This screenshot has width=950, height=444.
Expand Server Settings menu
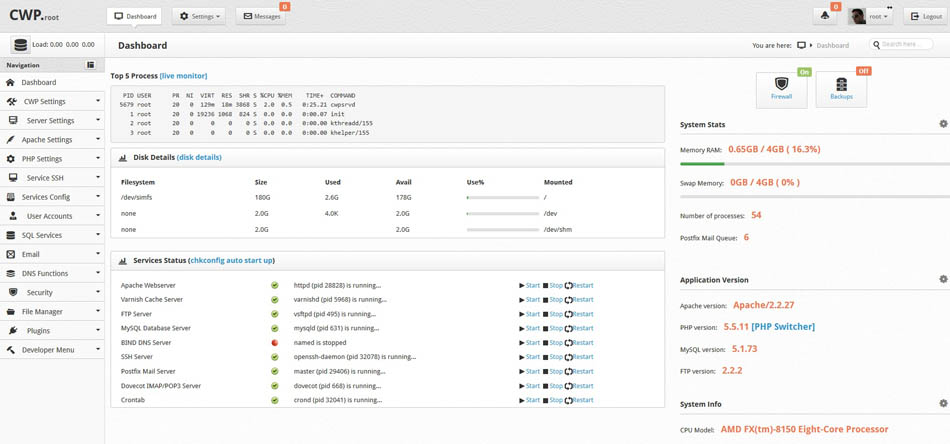(x=52, y=121)
